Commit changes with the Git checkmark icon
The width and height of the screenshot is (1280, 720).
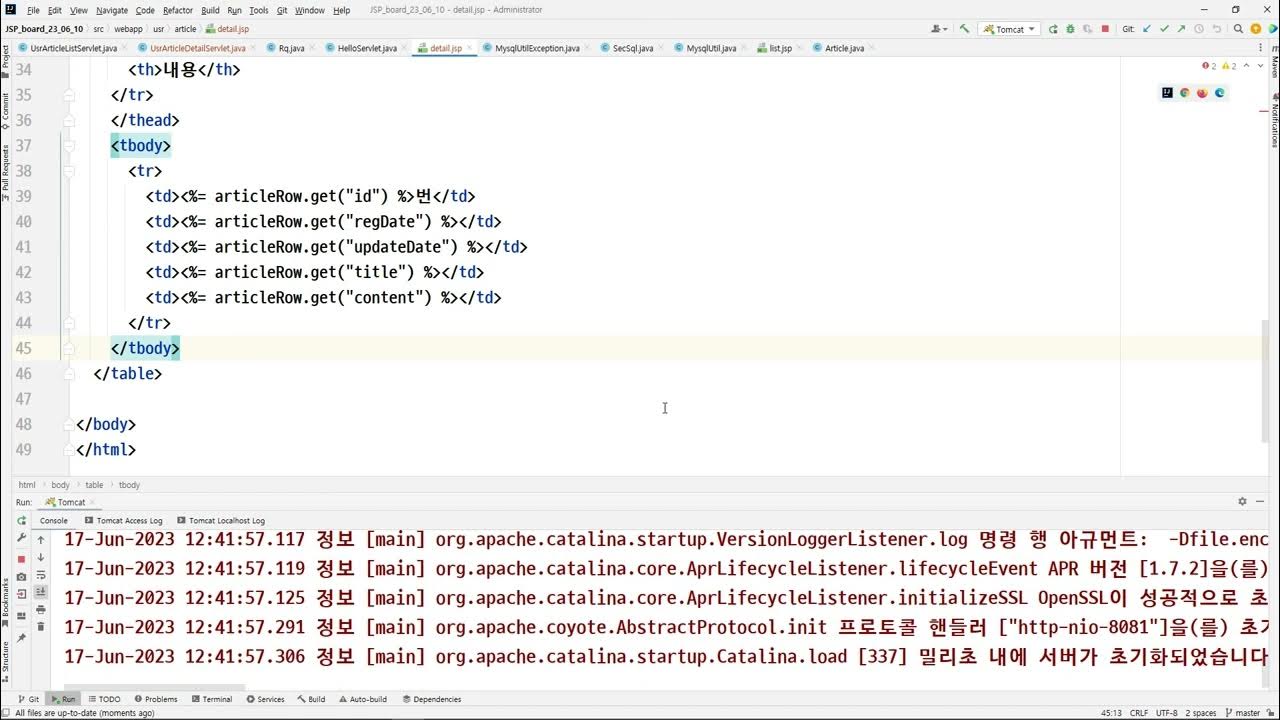(1163, 29)
